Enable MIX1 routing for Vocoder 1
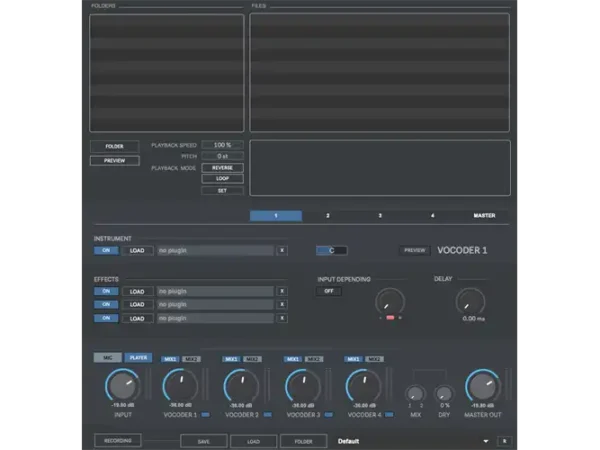 [170, 359]
